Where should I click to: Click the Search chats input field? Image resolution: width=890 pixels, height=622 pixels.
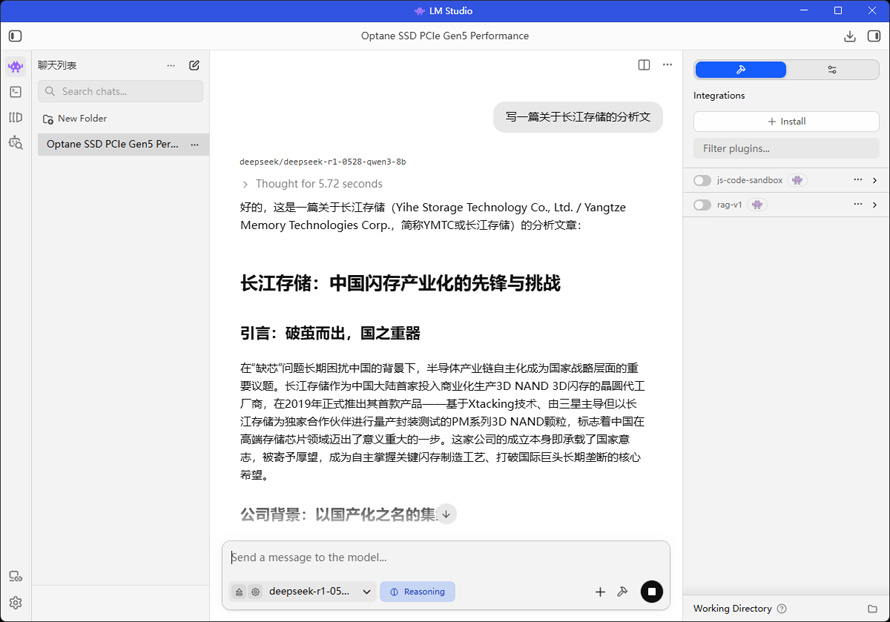click(121, 91)
